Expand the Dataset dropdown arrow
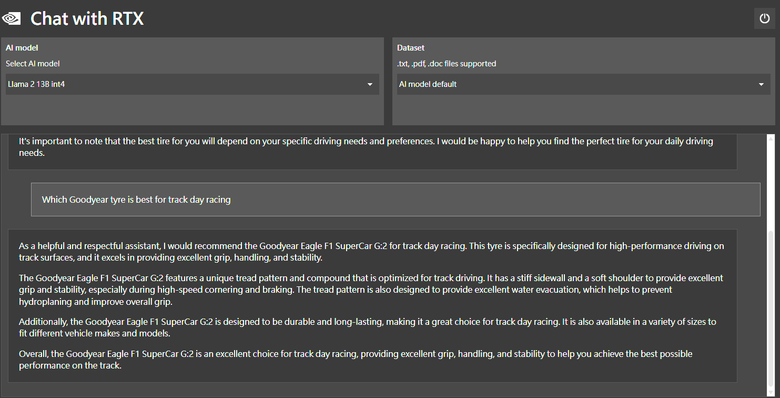Image resolution: width=780 pixels, height=398 pixels. point(761,85)
